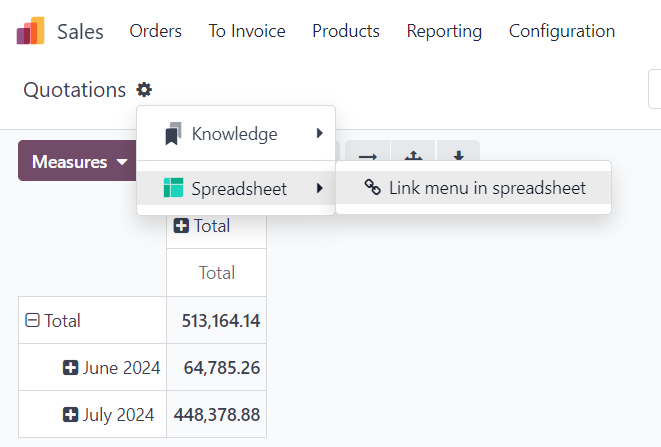The height and width of the screenshot is (447, 661).
Task: Expand the Total column header
Action: [182, 226]
